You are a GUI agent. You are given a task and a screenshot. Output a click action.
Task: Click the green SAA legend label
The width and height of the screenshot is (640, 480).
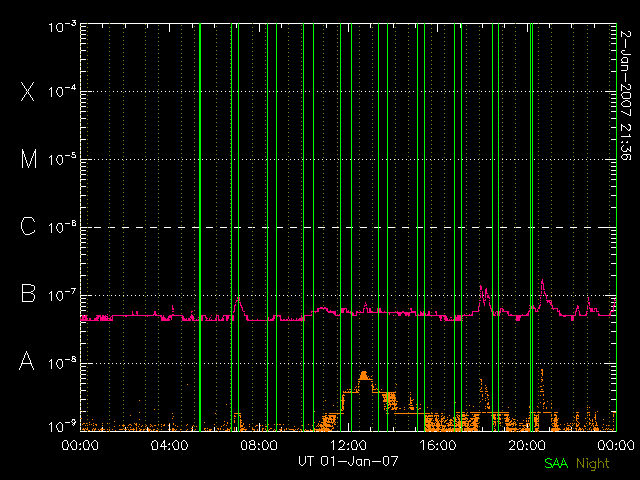click(556, 463)
